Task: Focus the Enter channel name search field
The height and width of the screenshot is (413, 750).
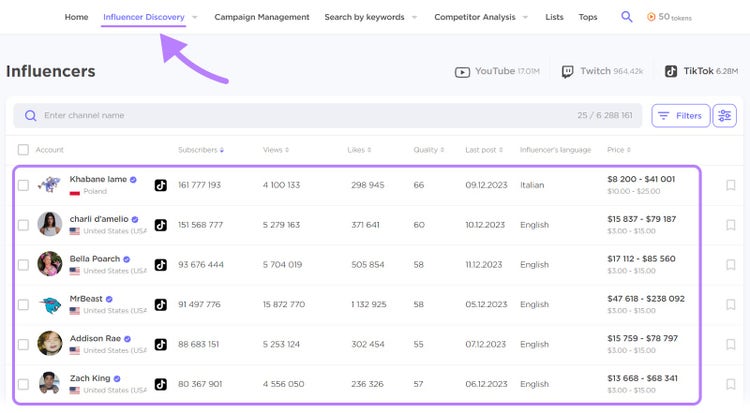Action: pyautogui.click(x=328, y=115)
